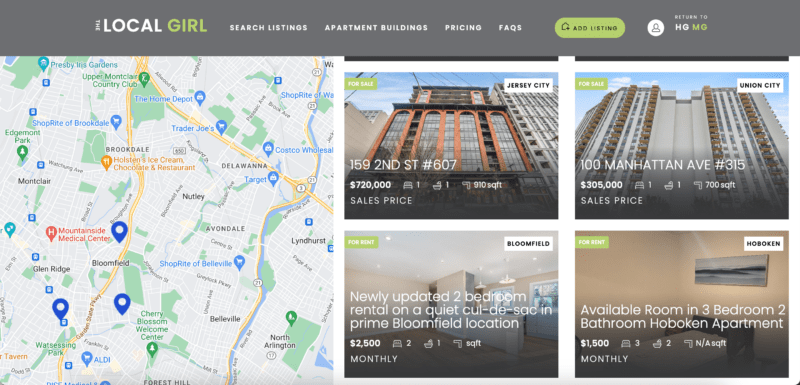Click the Hoboken location tag
The image size is (800, 385).
coord(763,244)
